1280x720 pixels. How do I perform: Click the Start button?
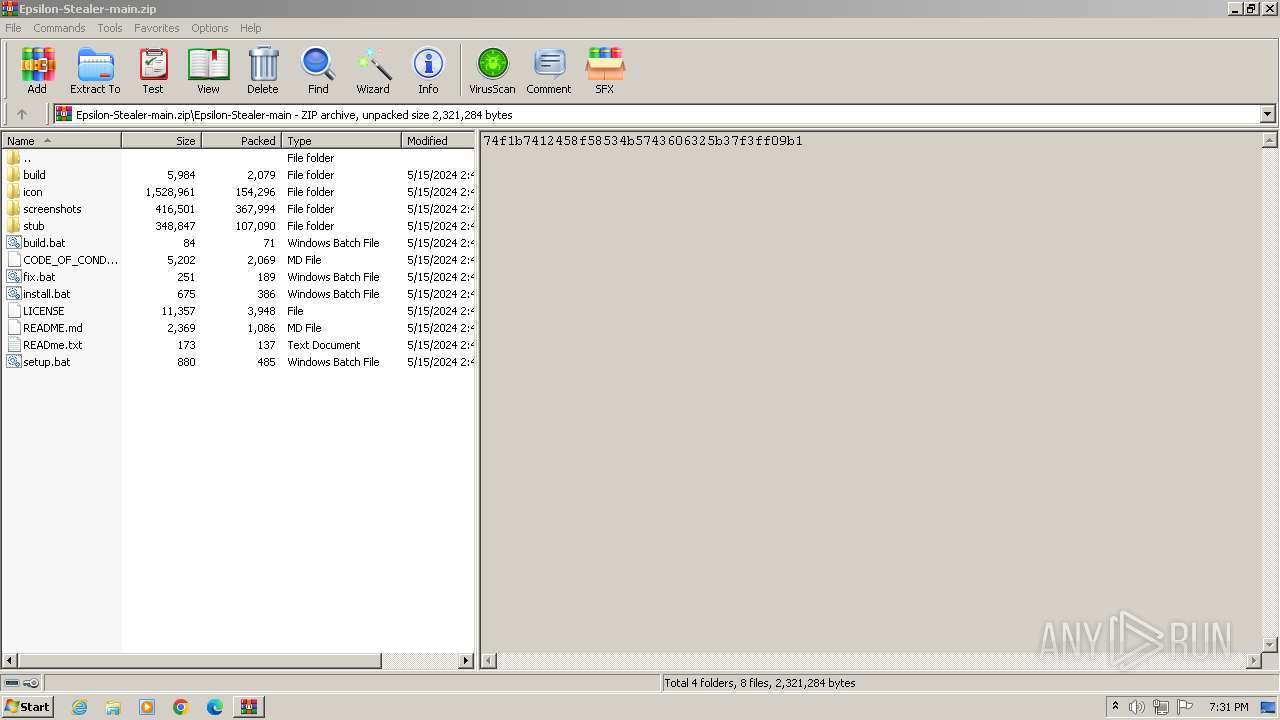pos(28,707)
